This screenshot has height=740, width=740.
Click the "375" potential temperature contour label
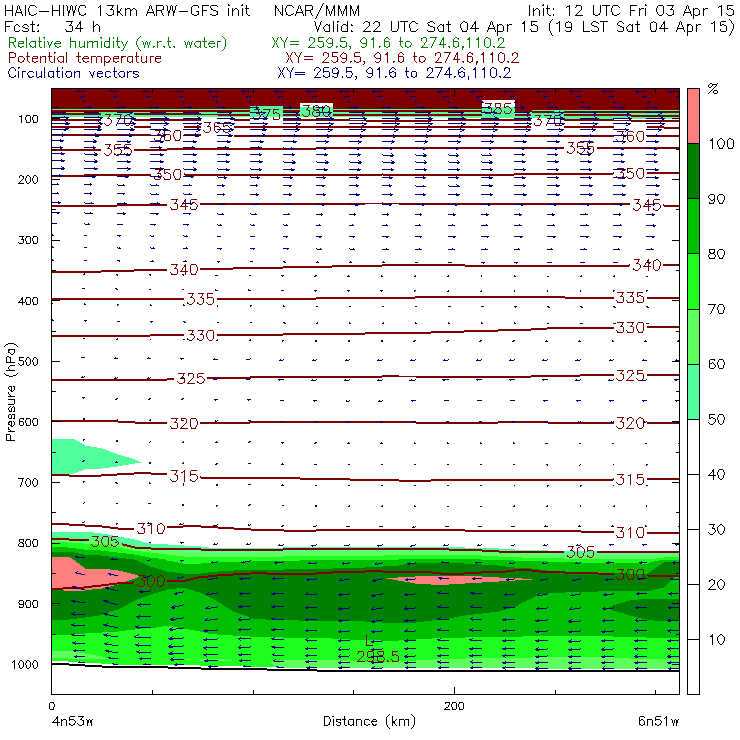(267, 114)
